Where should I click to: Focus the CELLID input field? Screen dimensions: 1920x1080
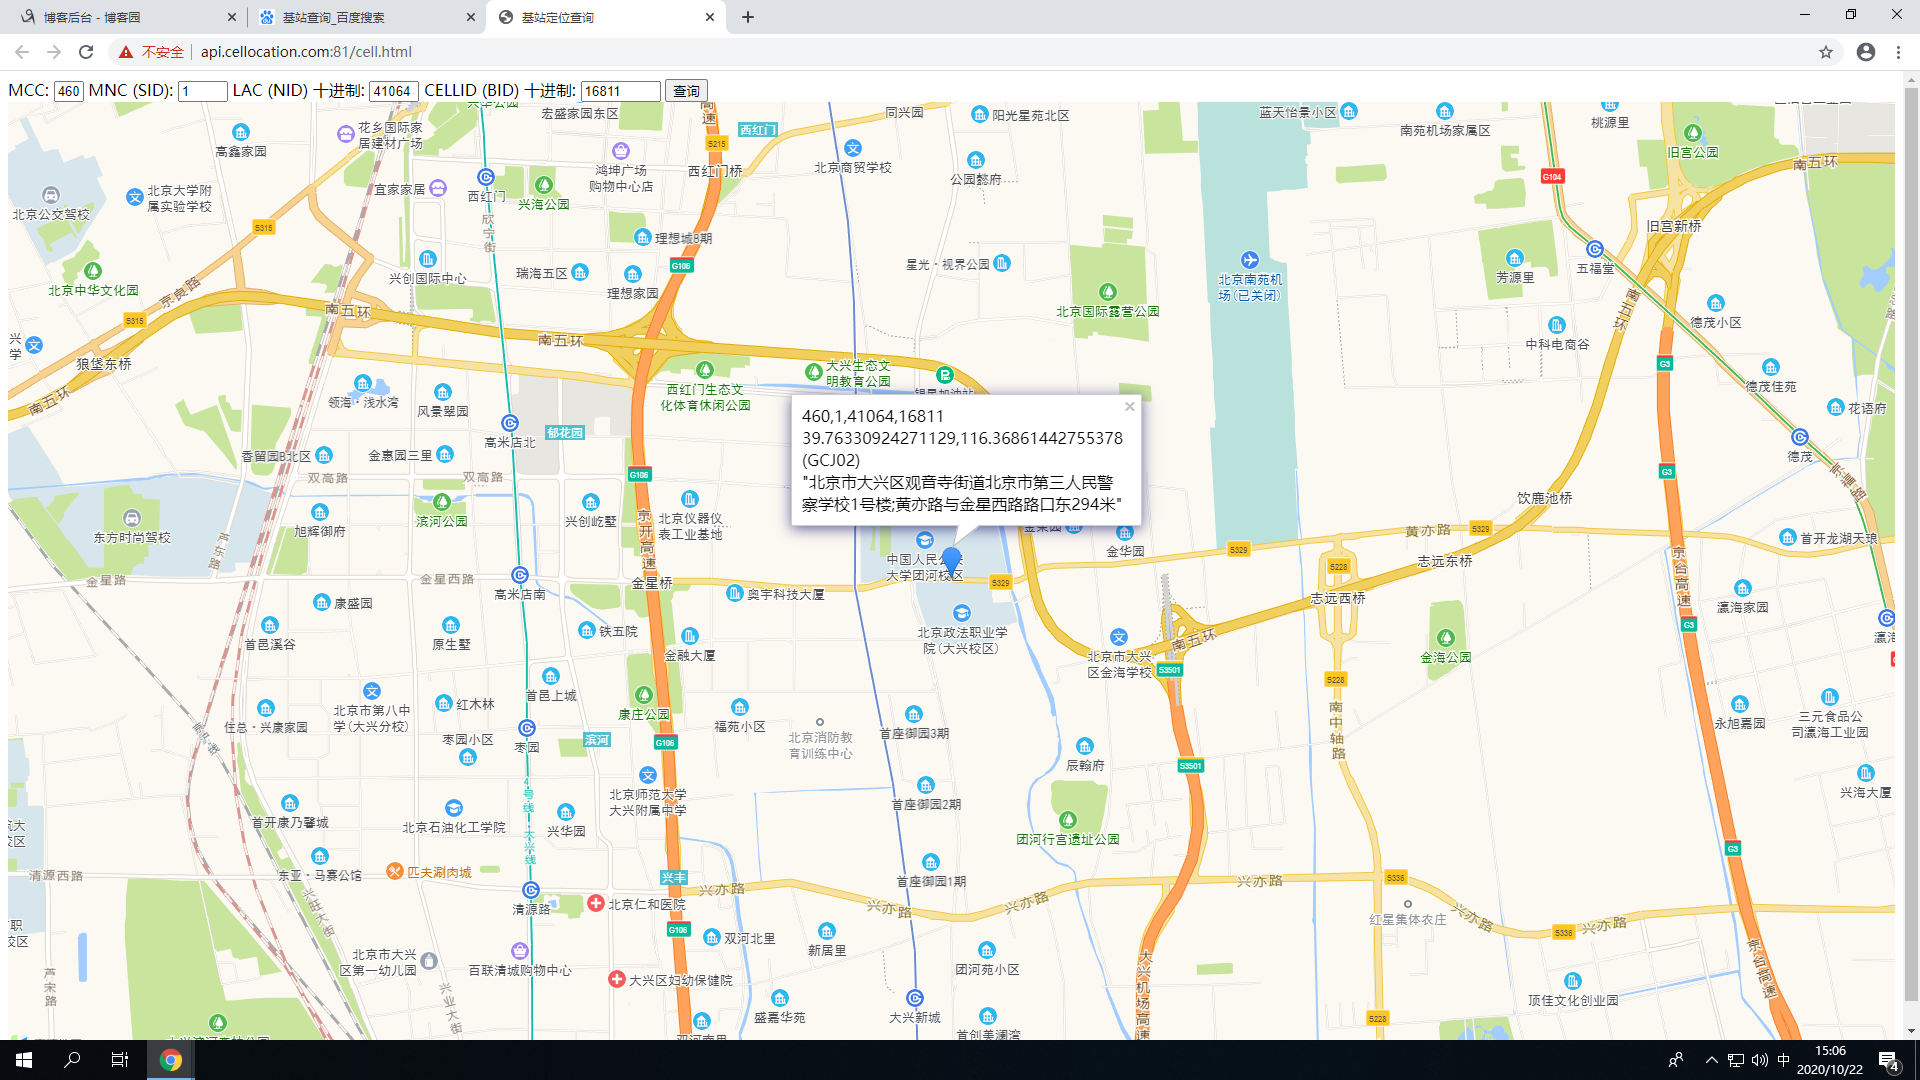[620, 91]
